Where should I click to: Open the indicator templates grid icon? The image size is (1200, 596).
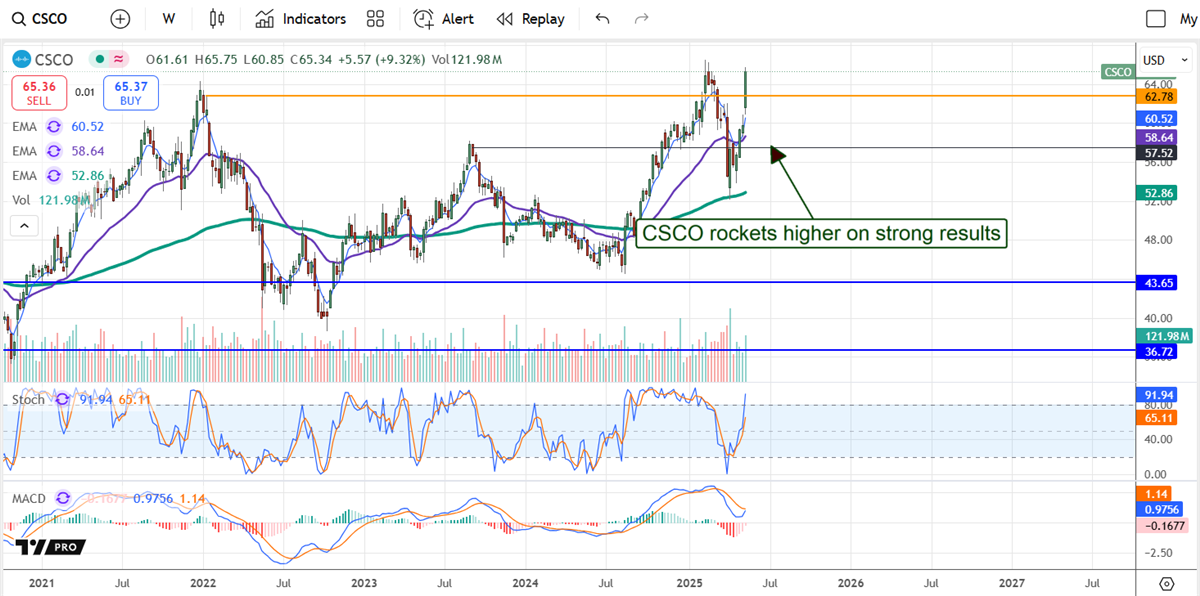[375, 19]
